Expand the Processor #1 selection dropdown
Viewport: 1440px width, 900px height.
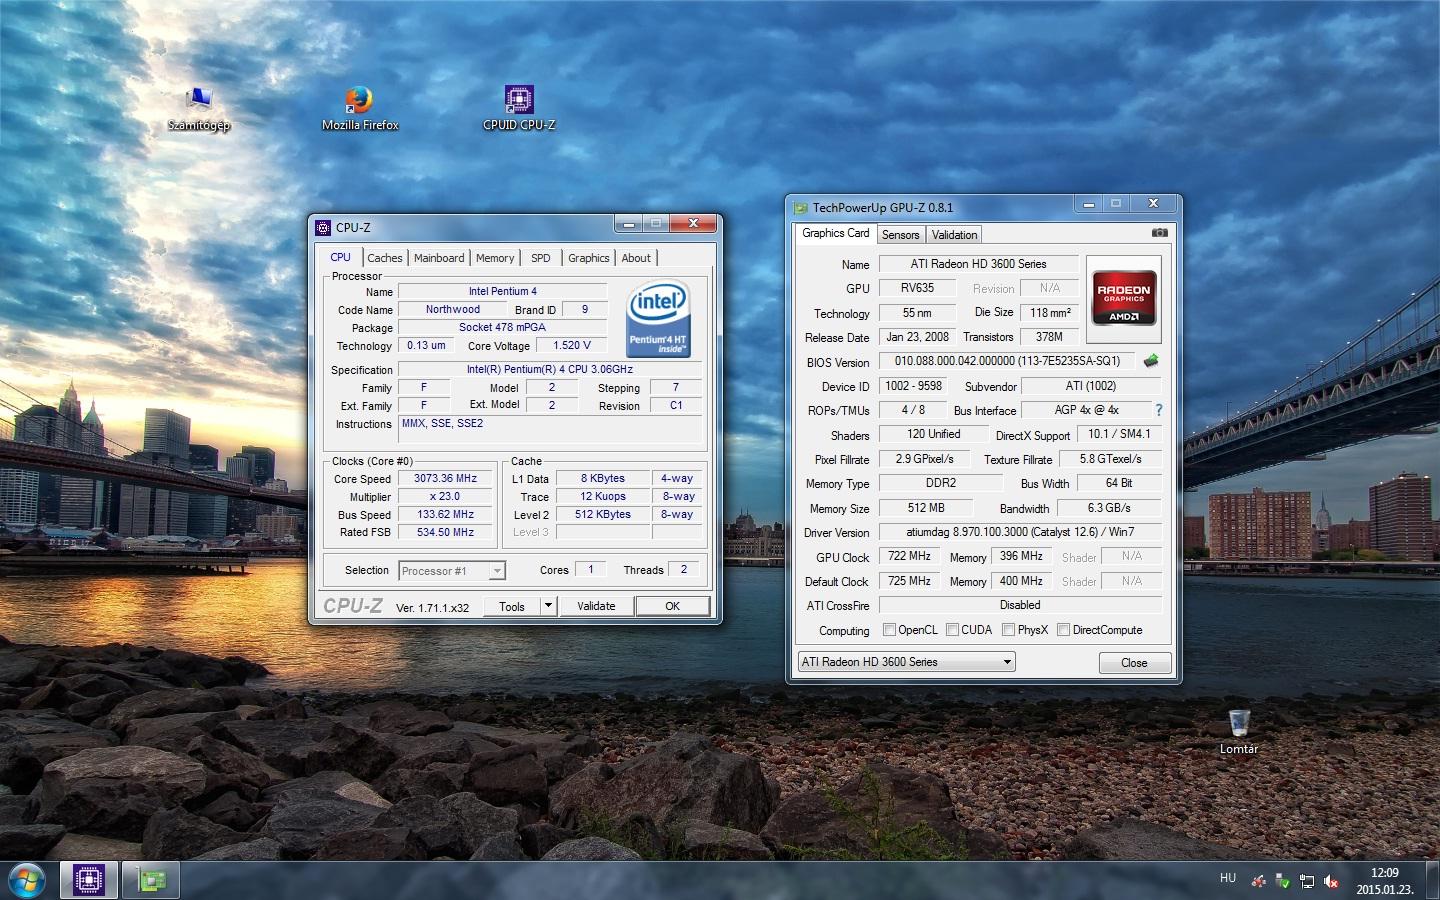tap(497, 571)
